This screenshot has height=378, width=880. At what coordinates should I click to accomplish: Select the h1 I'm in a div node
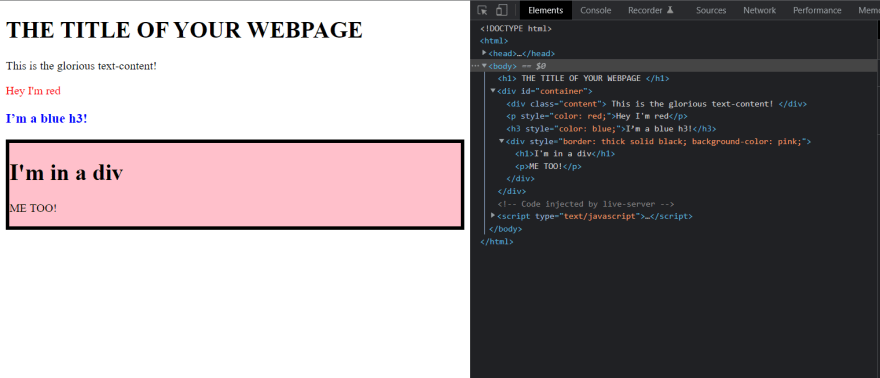565,153
